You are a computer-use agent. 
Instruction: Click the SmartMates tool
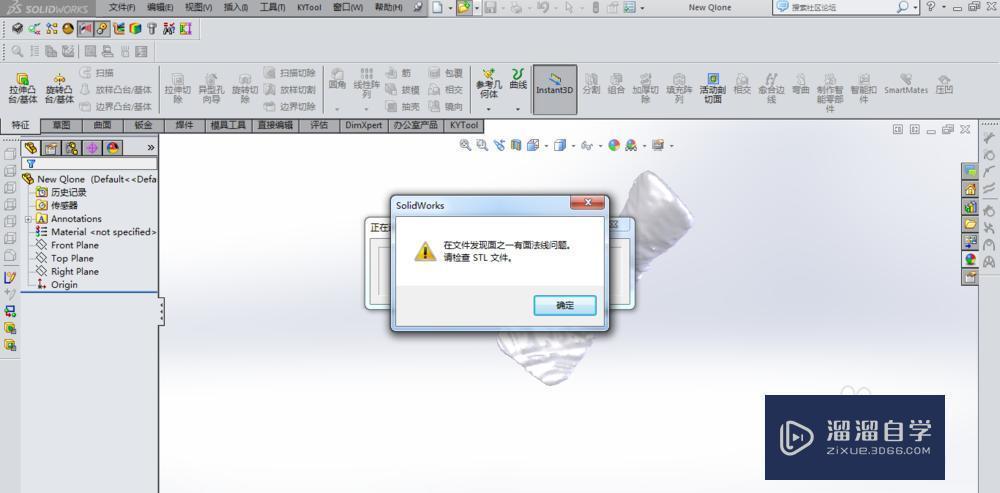(906, 84)
